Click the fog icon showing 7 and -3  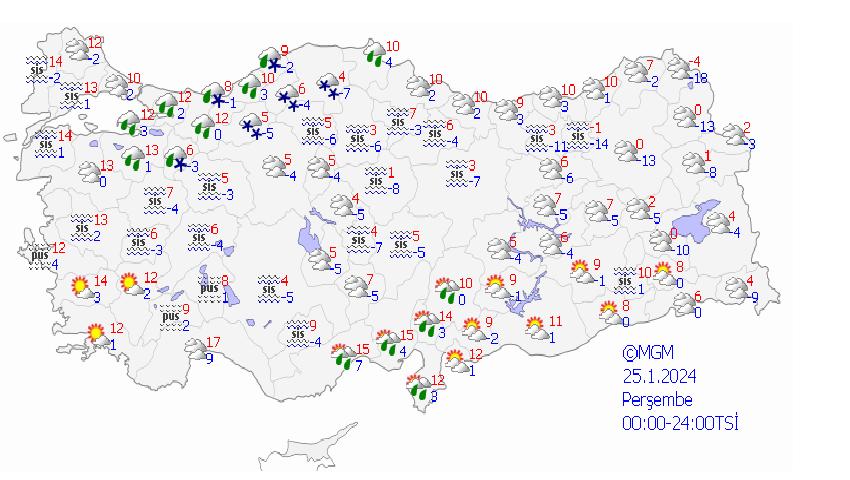pyautogui.click(x=398, y=120)
